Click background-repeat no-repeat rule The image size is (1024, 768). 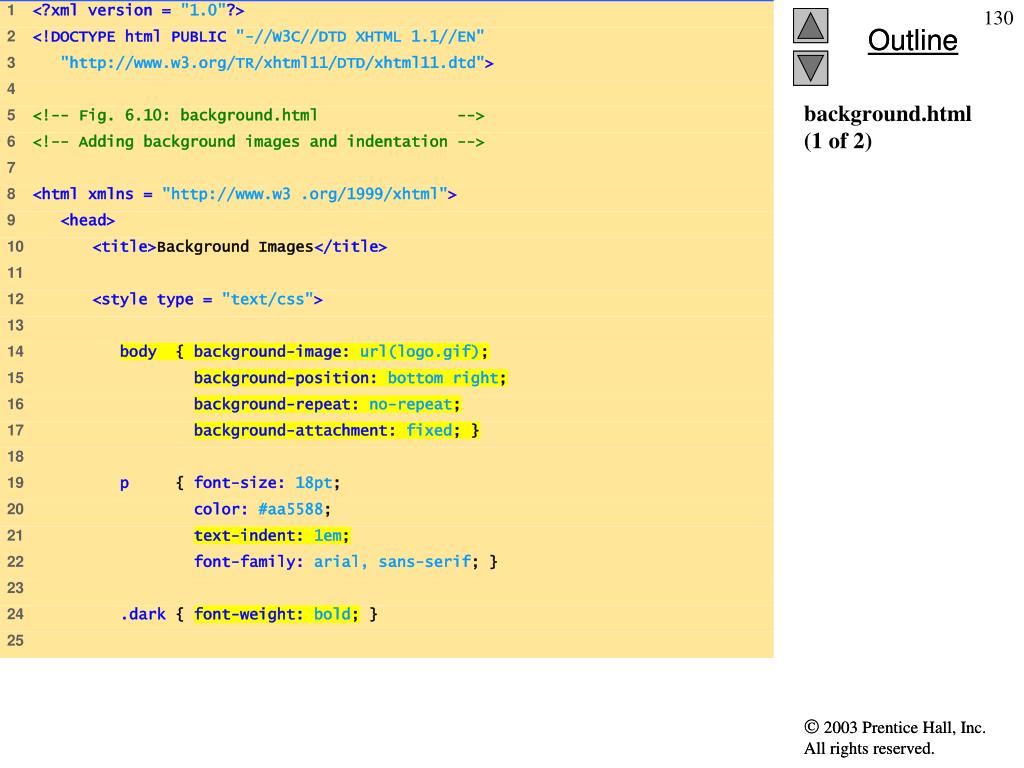pos(327,404)
